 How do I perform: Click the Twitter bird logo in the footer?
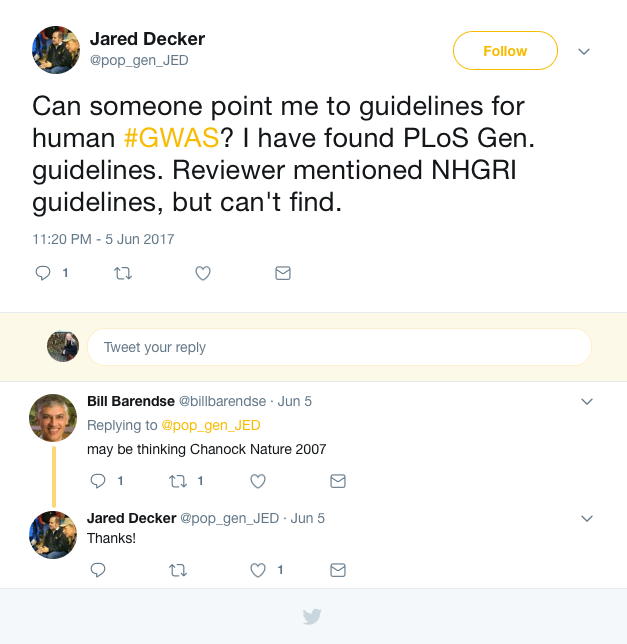[x=313, y=616]
